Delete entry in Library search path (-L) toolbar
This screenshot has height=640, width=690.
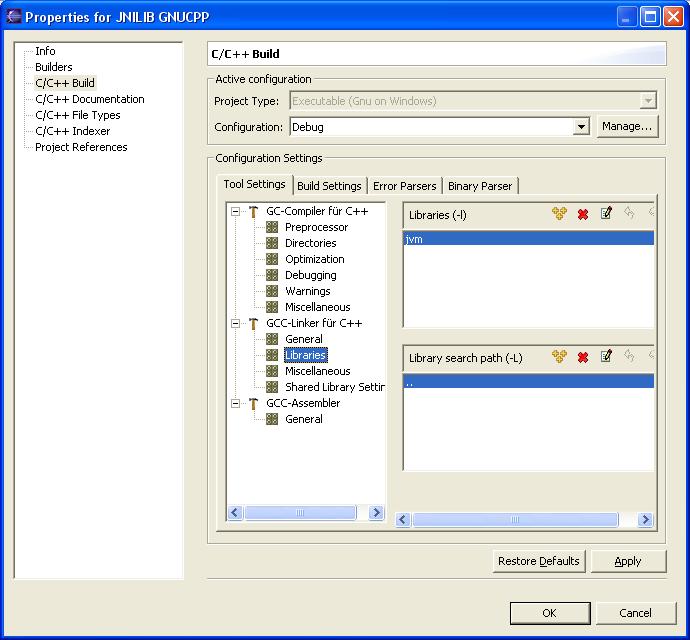(x=583, y=357)
